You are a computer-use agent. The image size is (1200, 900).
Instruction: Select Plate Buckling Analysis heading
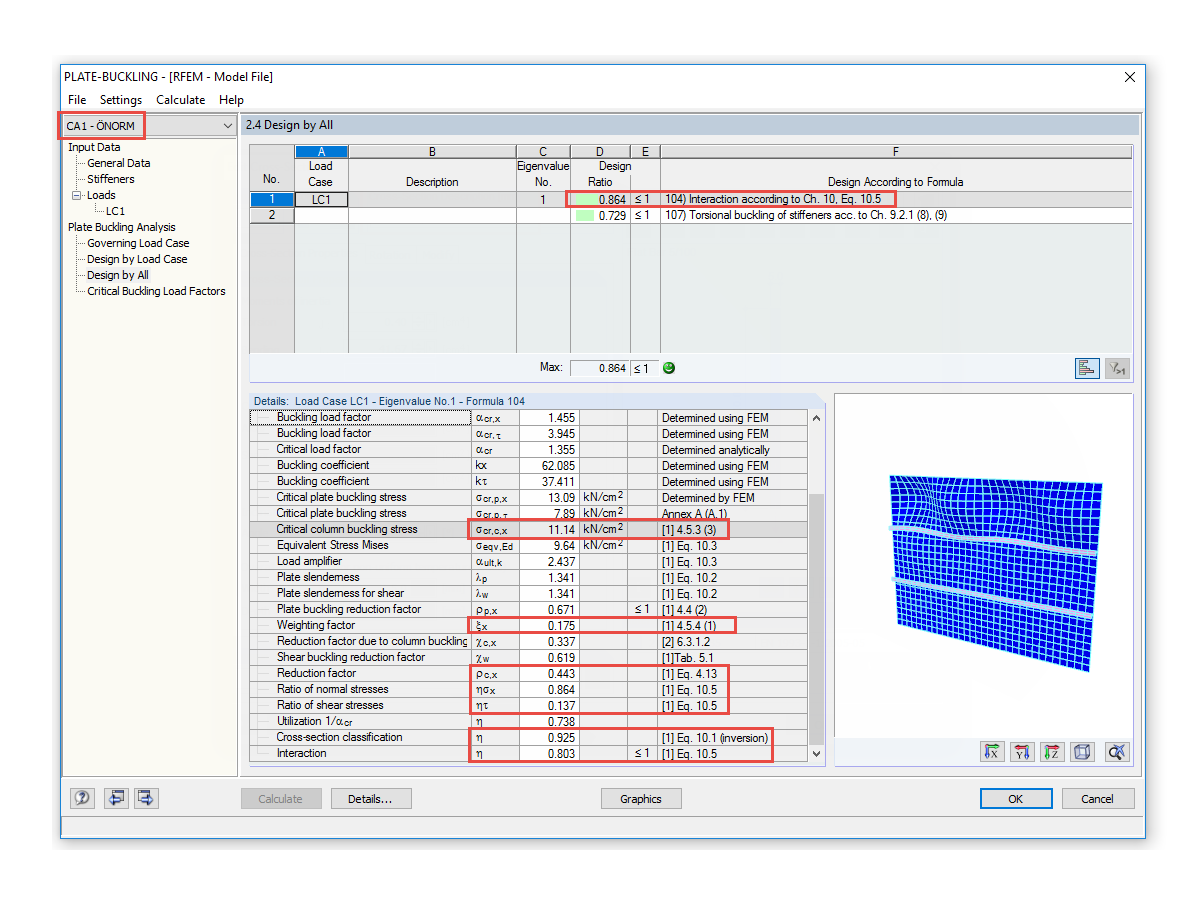pos(121,227)
